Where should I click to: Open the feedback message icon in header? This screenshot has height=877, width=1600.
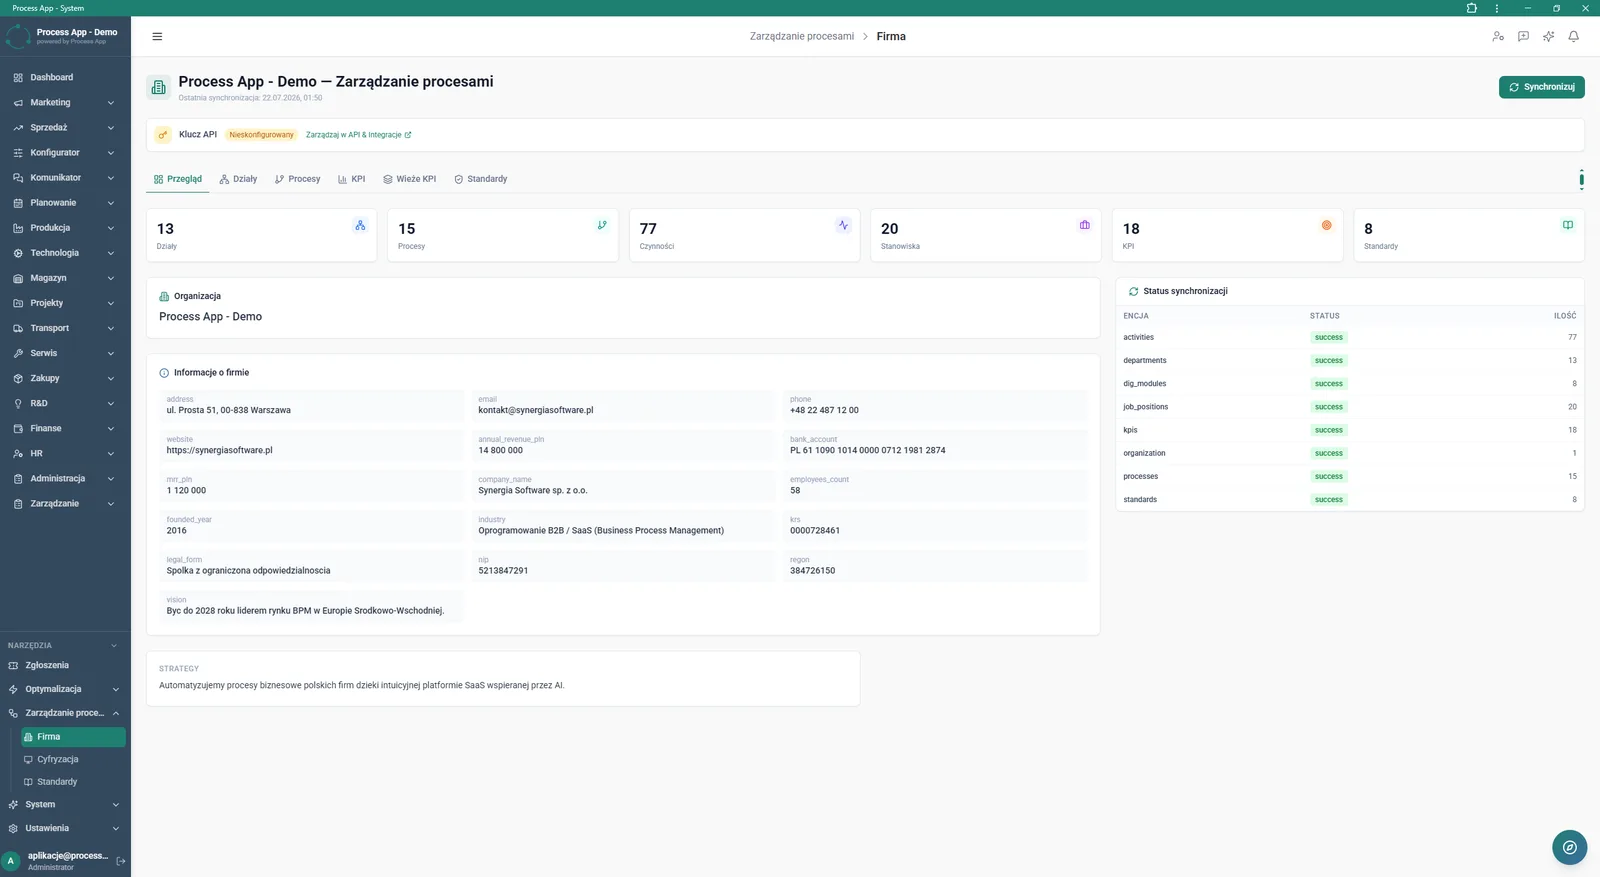coord(1523,37)
